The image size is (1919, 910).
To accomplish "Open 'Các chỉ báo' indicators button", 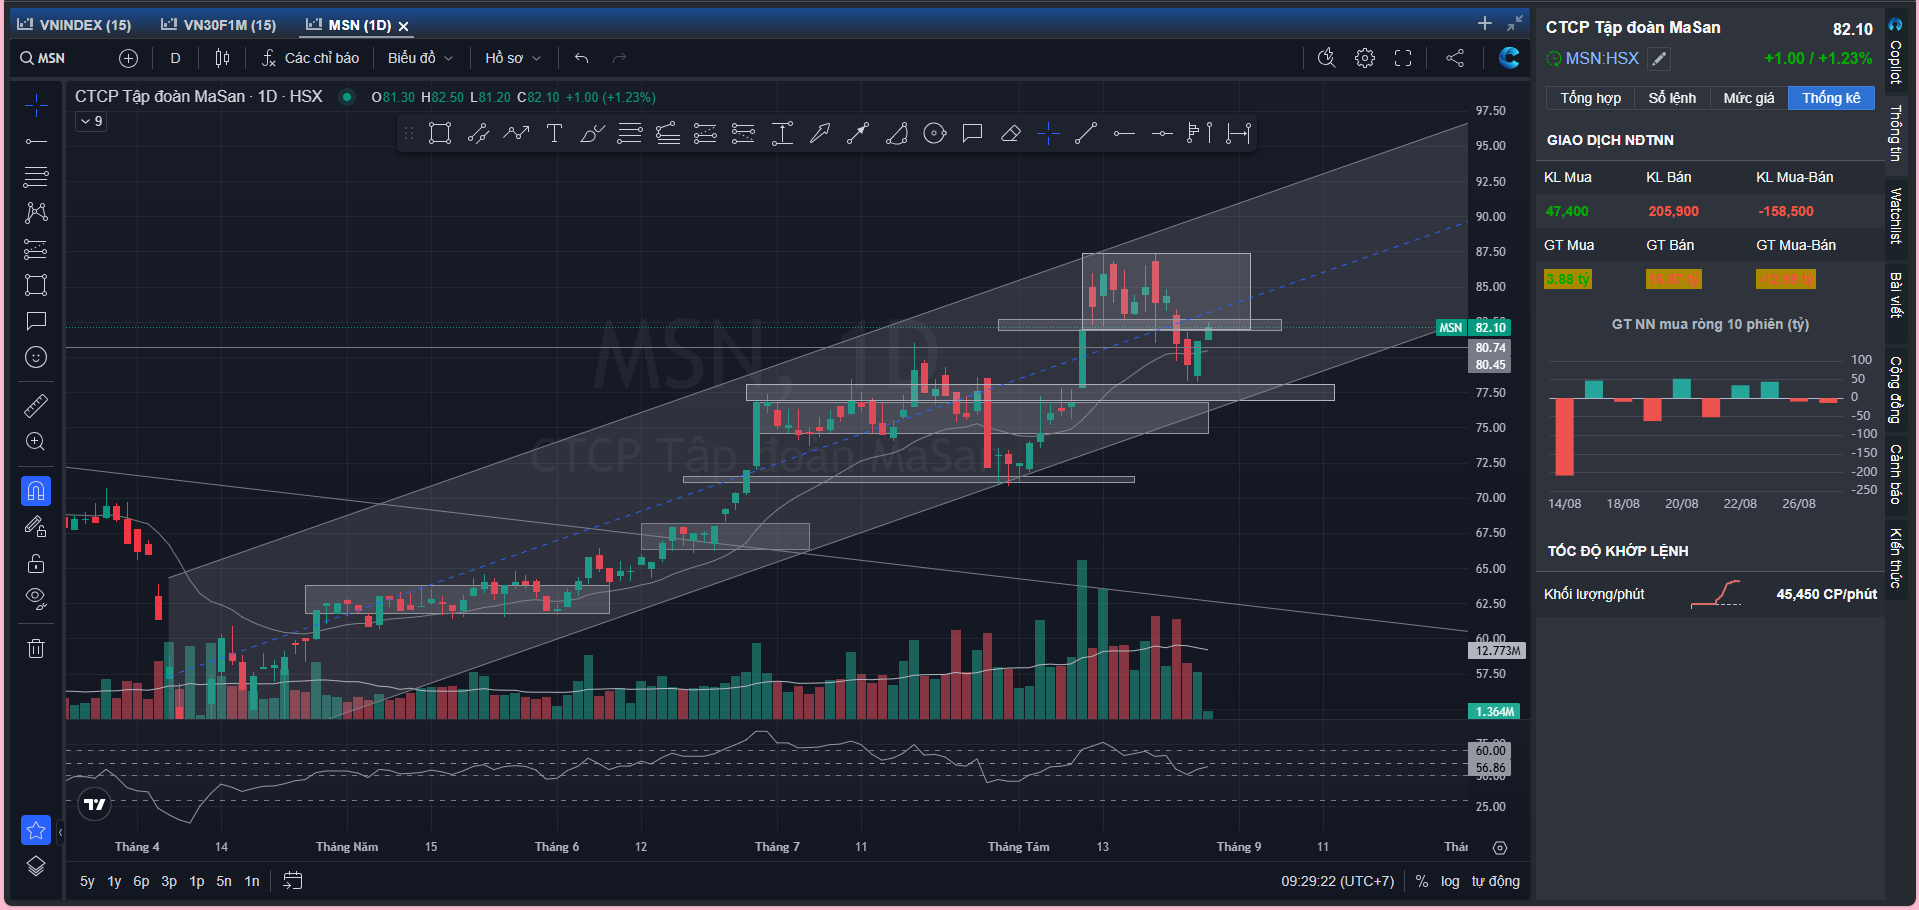I will [310, 58].
